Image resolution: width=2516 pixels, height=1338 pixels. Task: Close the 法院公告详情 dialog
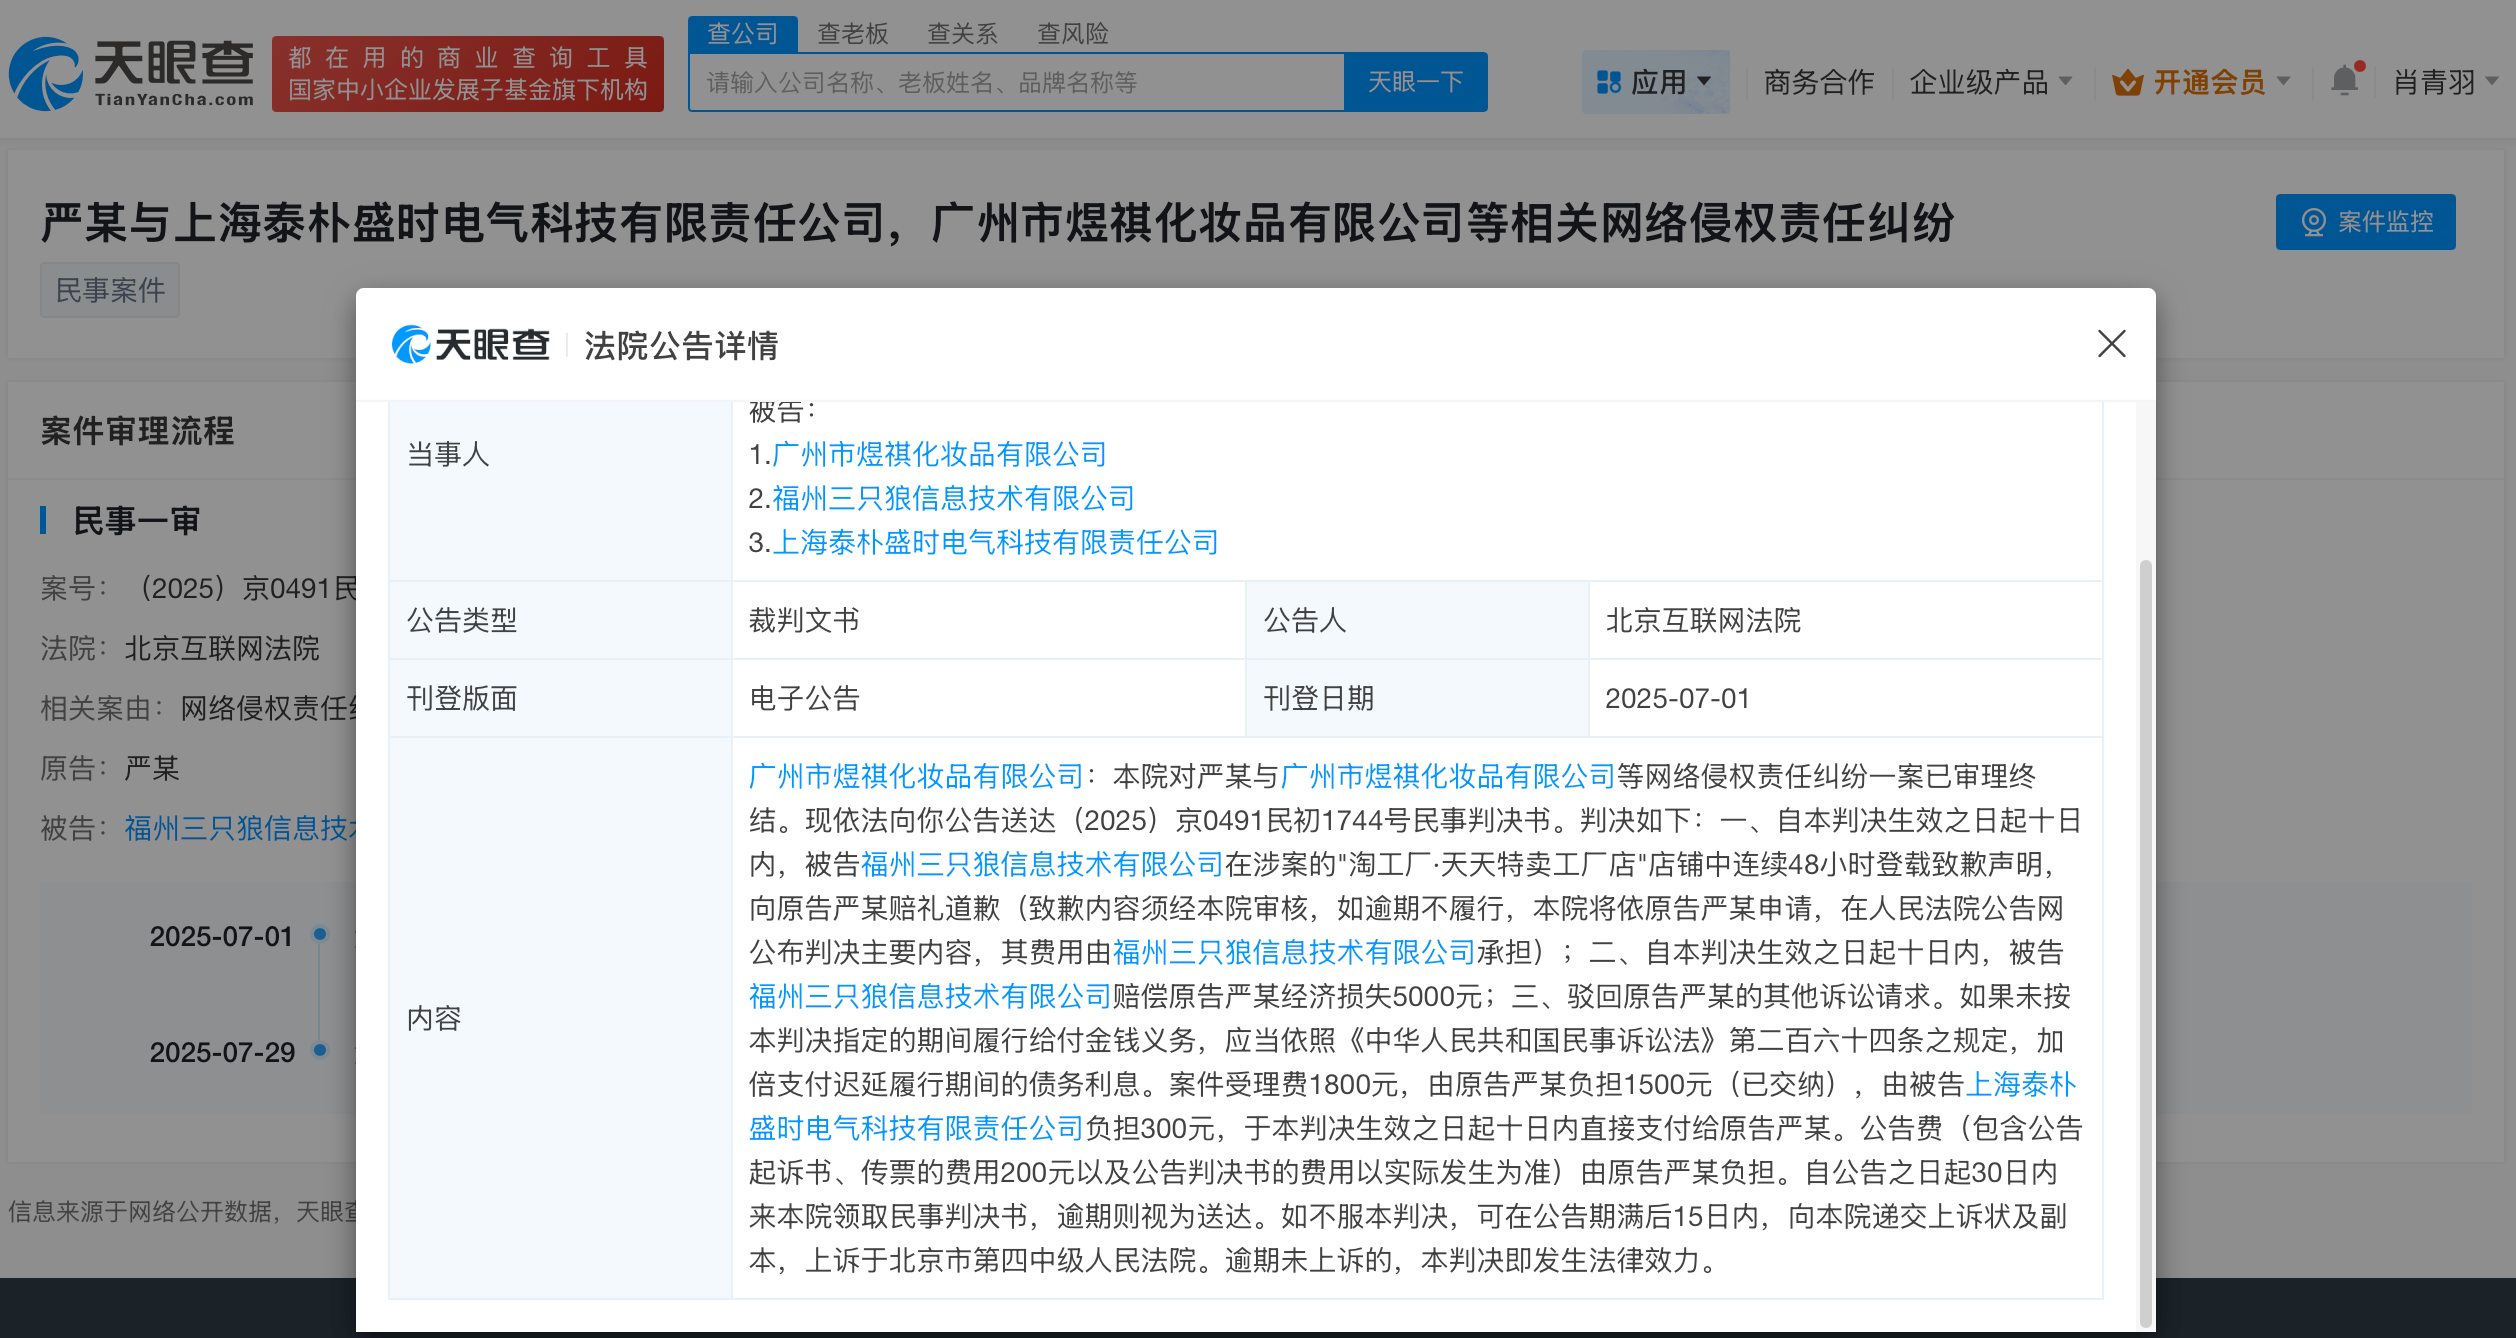(2111, 345)
